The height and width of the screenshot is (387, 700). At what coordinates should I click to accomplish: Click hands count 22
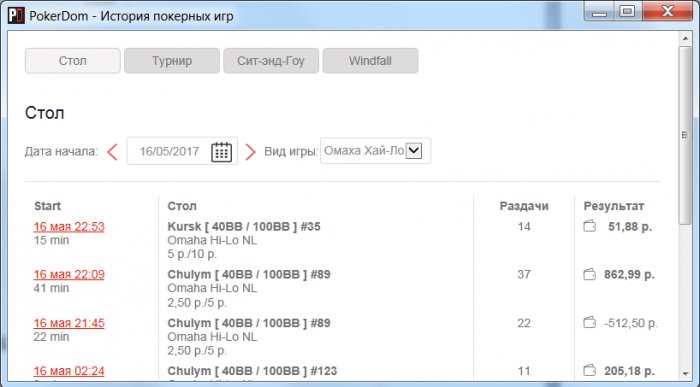point(524,323)
